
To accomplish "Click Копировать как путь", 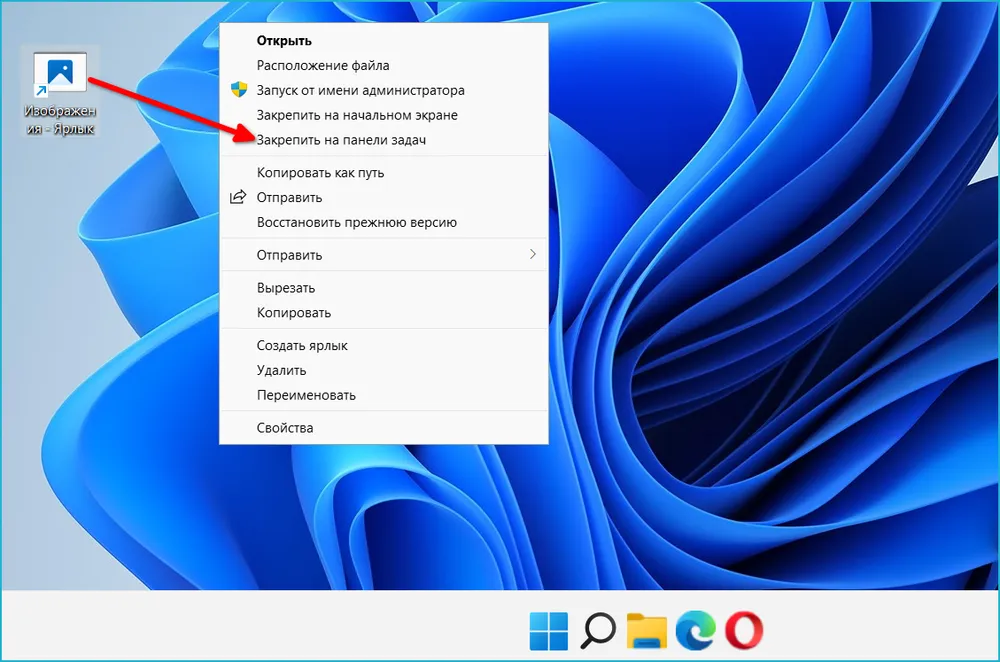I will [x=320, y=172].
